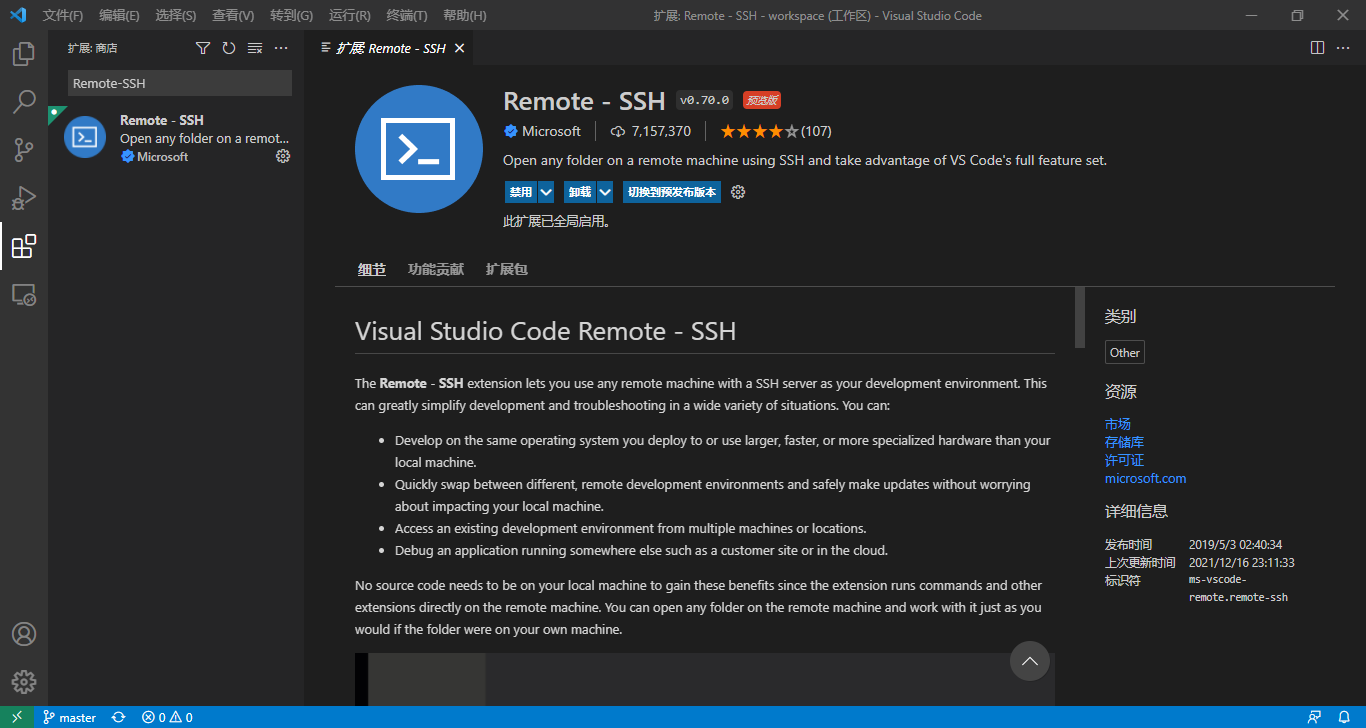Screen dimensions: 1366x728
Task: Open the Extensions view icon
Action: click(24, 246)
